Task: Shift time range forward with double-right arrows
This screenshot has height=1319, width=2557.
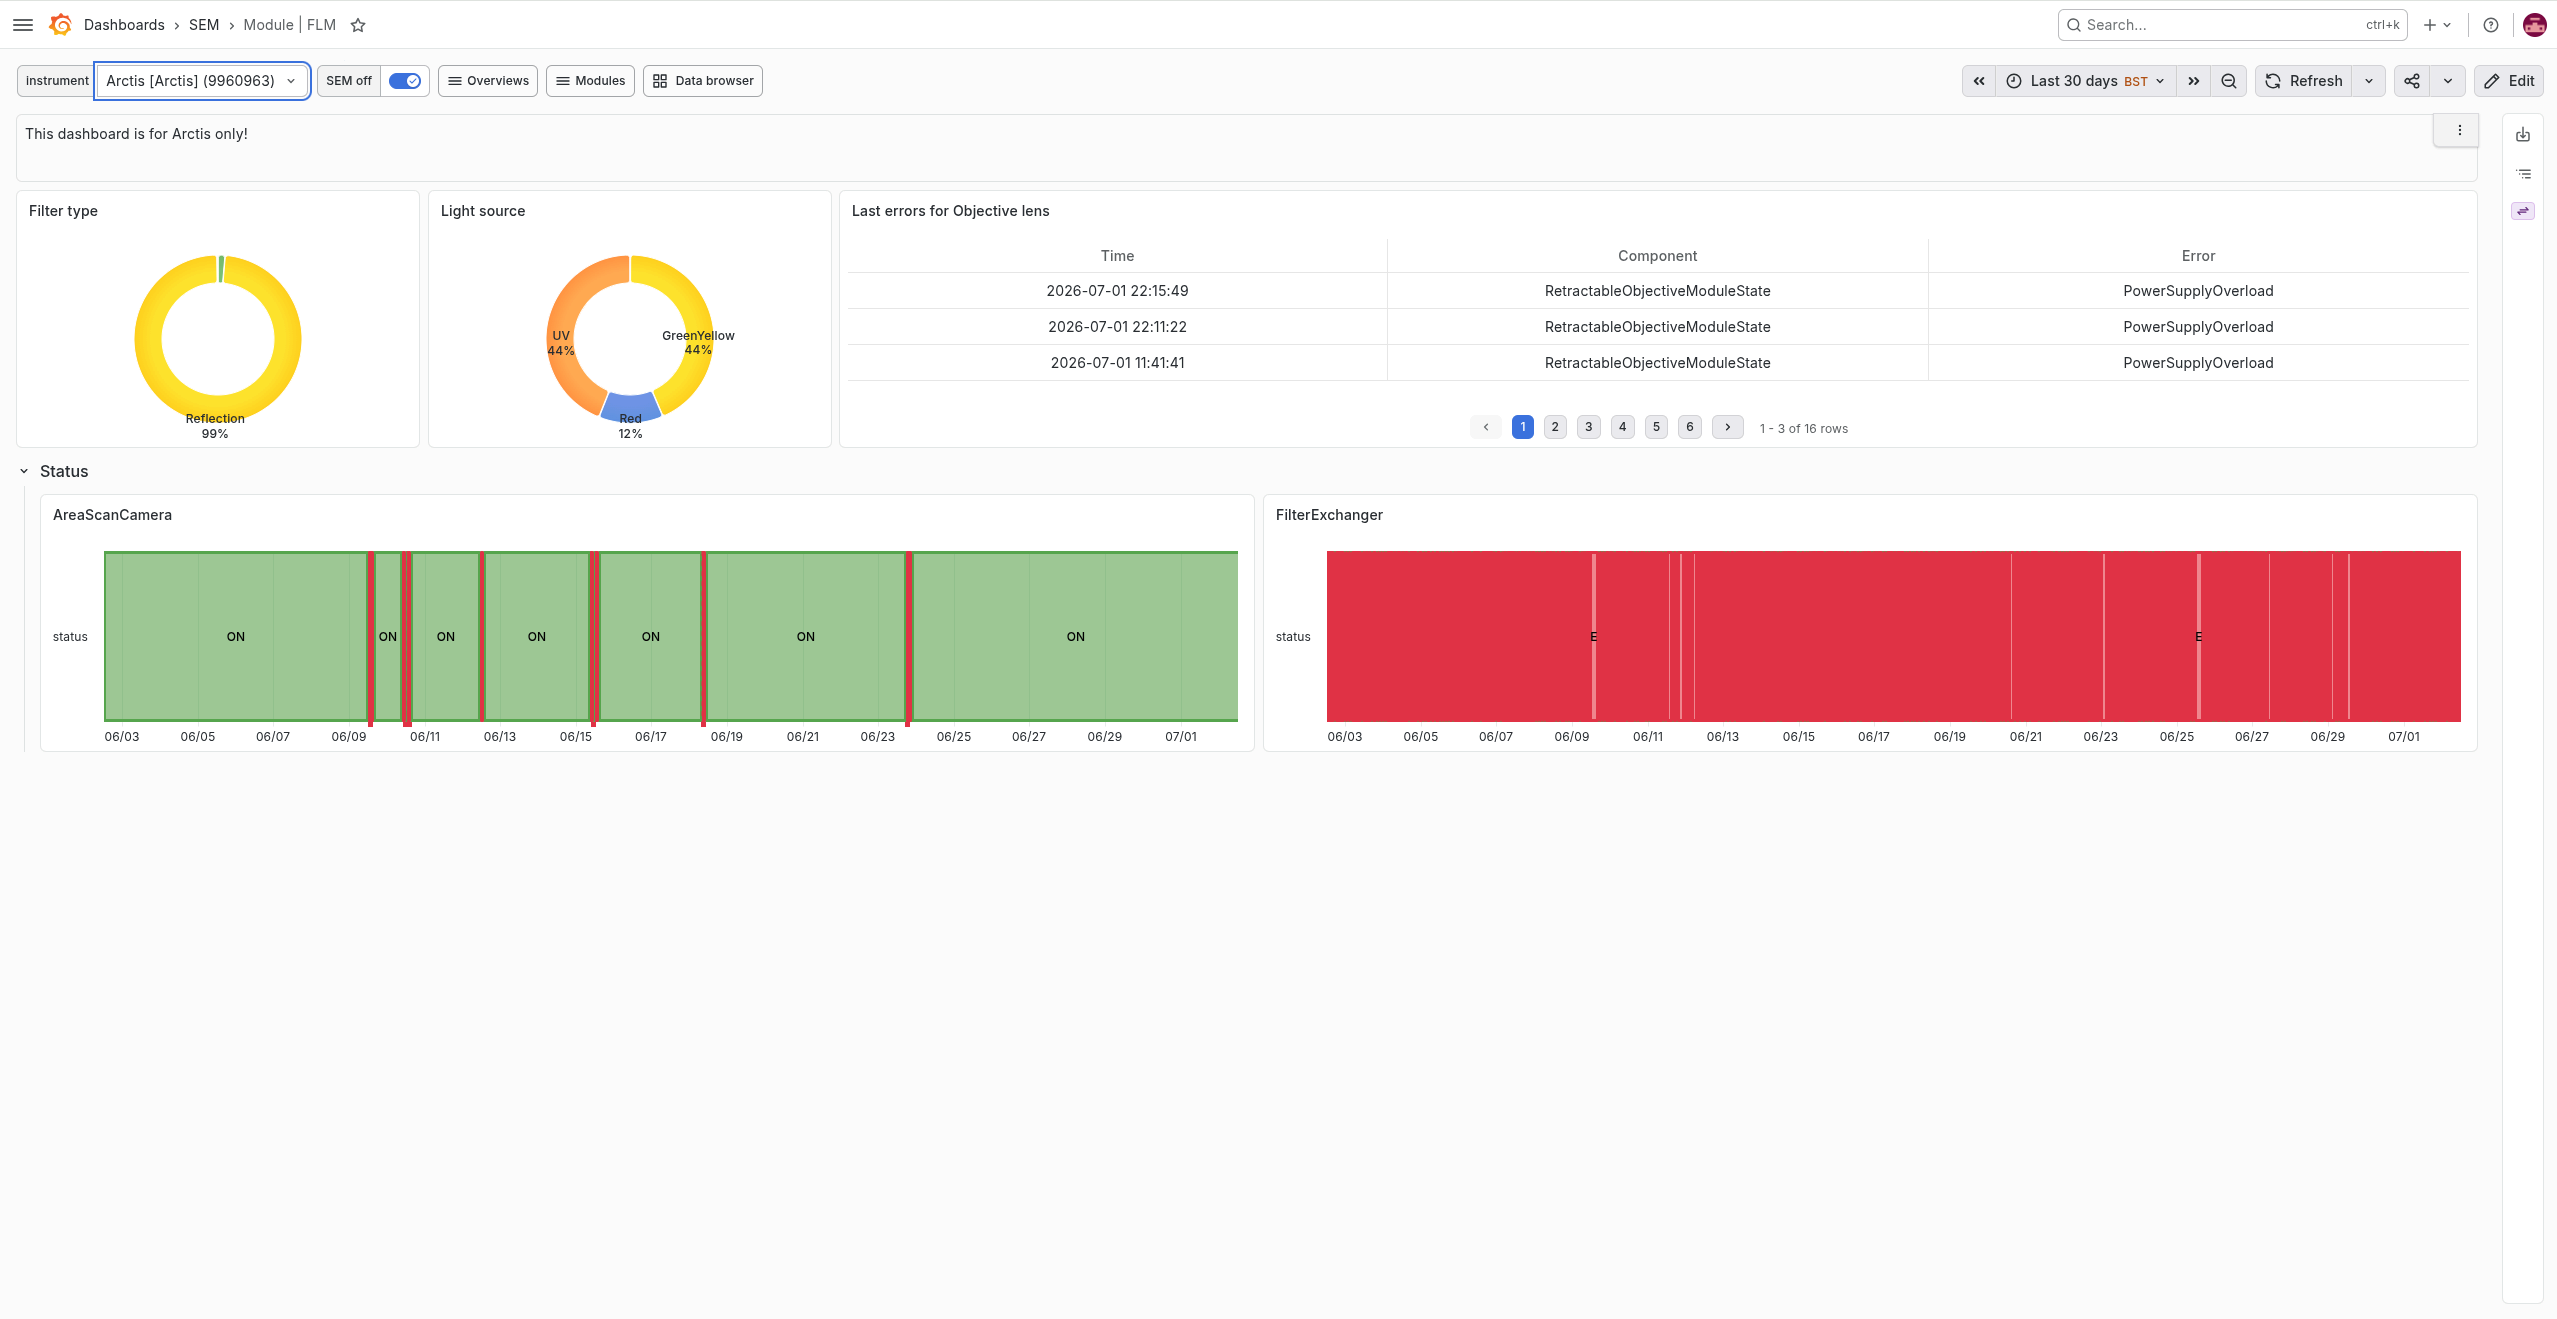Action: pos(2194,81)
